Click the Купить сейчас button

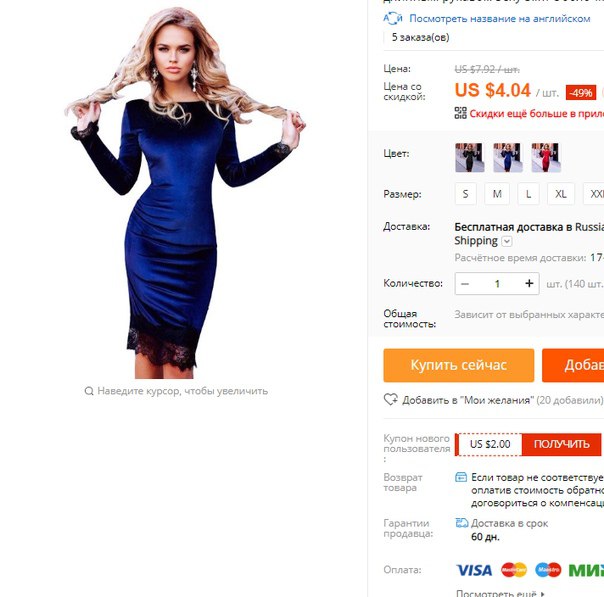pos(458,365)
